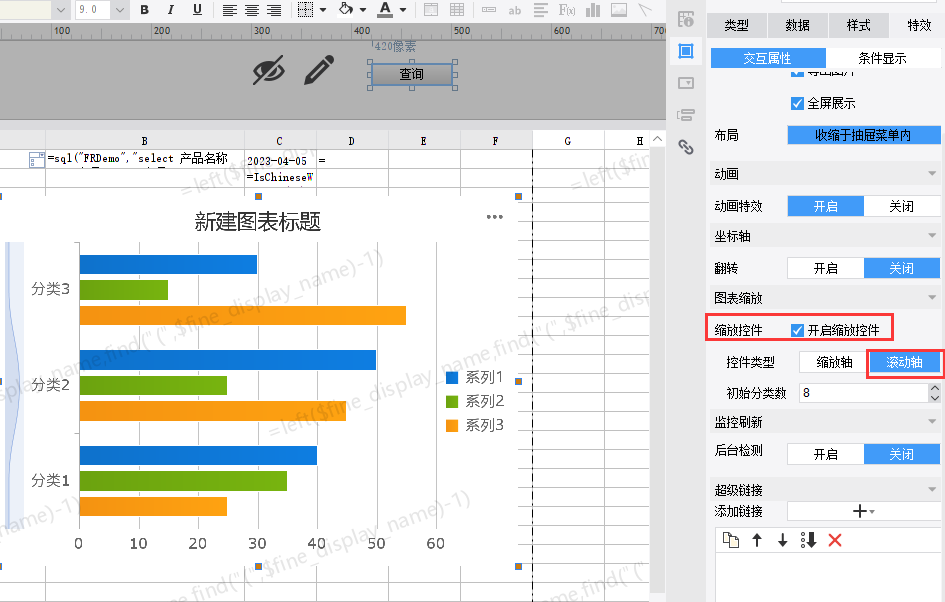Switch to the 类型 tab
Screen dimensions: 945x602
(736, 25)
